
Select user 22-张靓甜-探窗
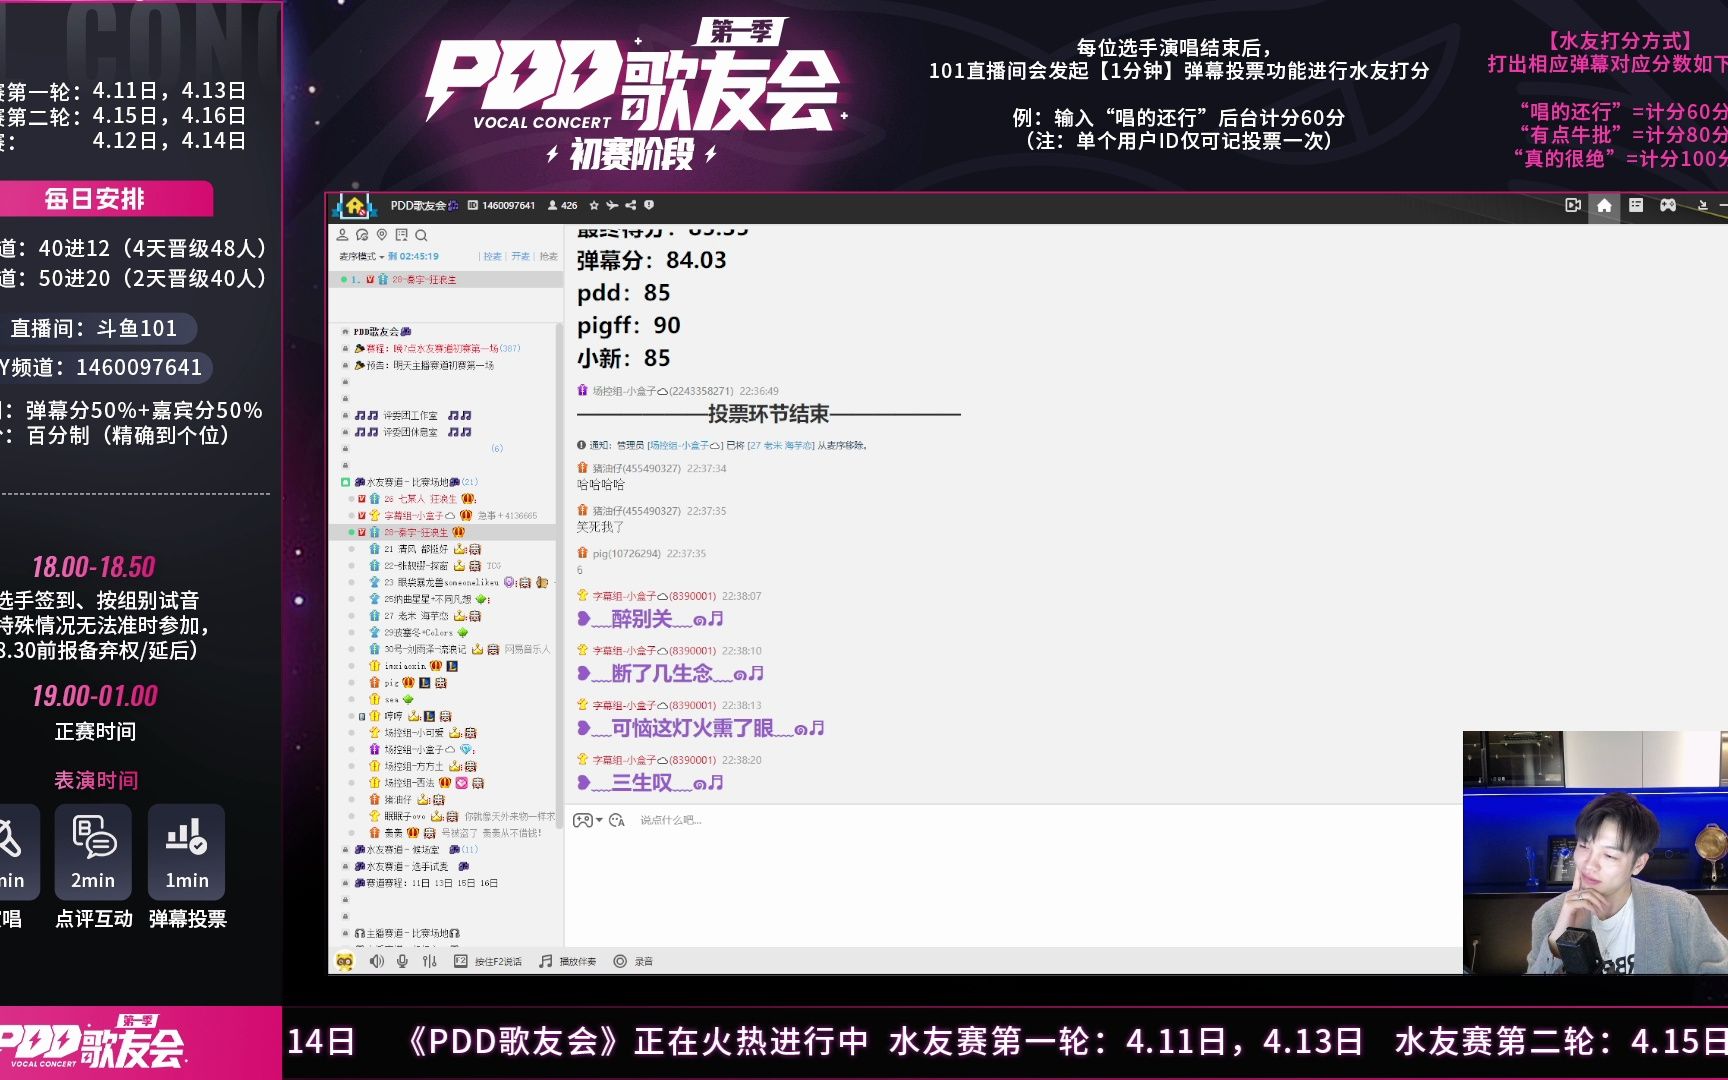[x=415, y=565]
